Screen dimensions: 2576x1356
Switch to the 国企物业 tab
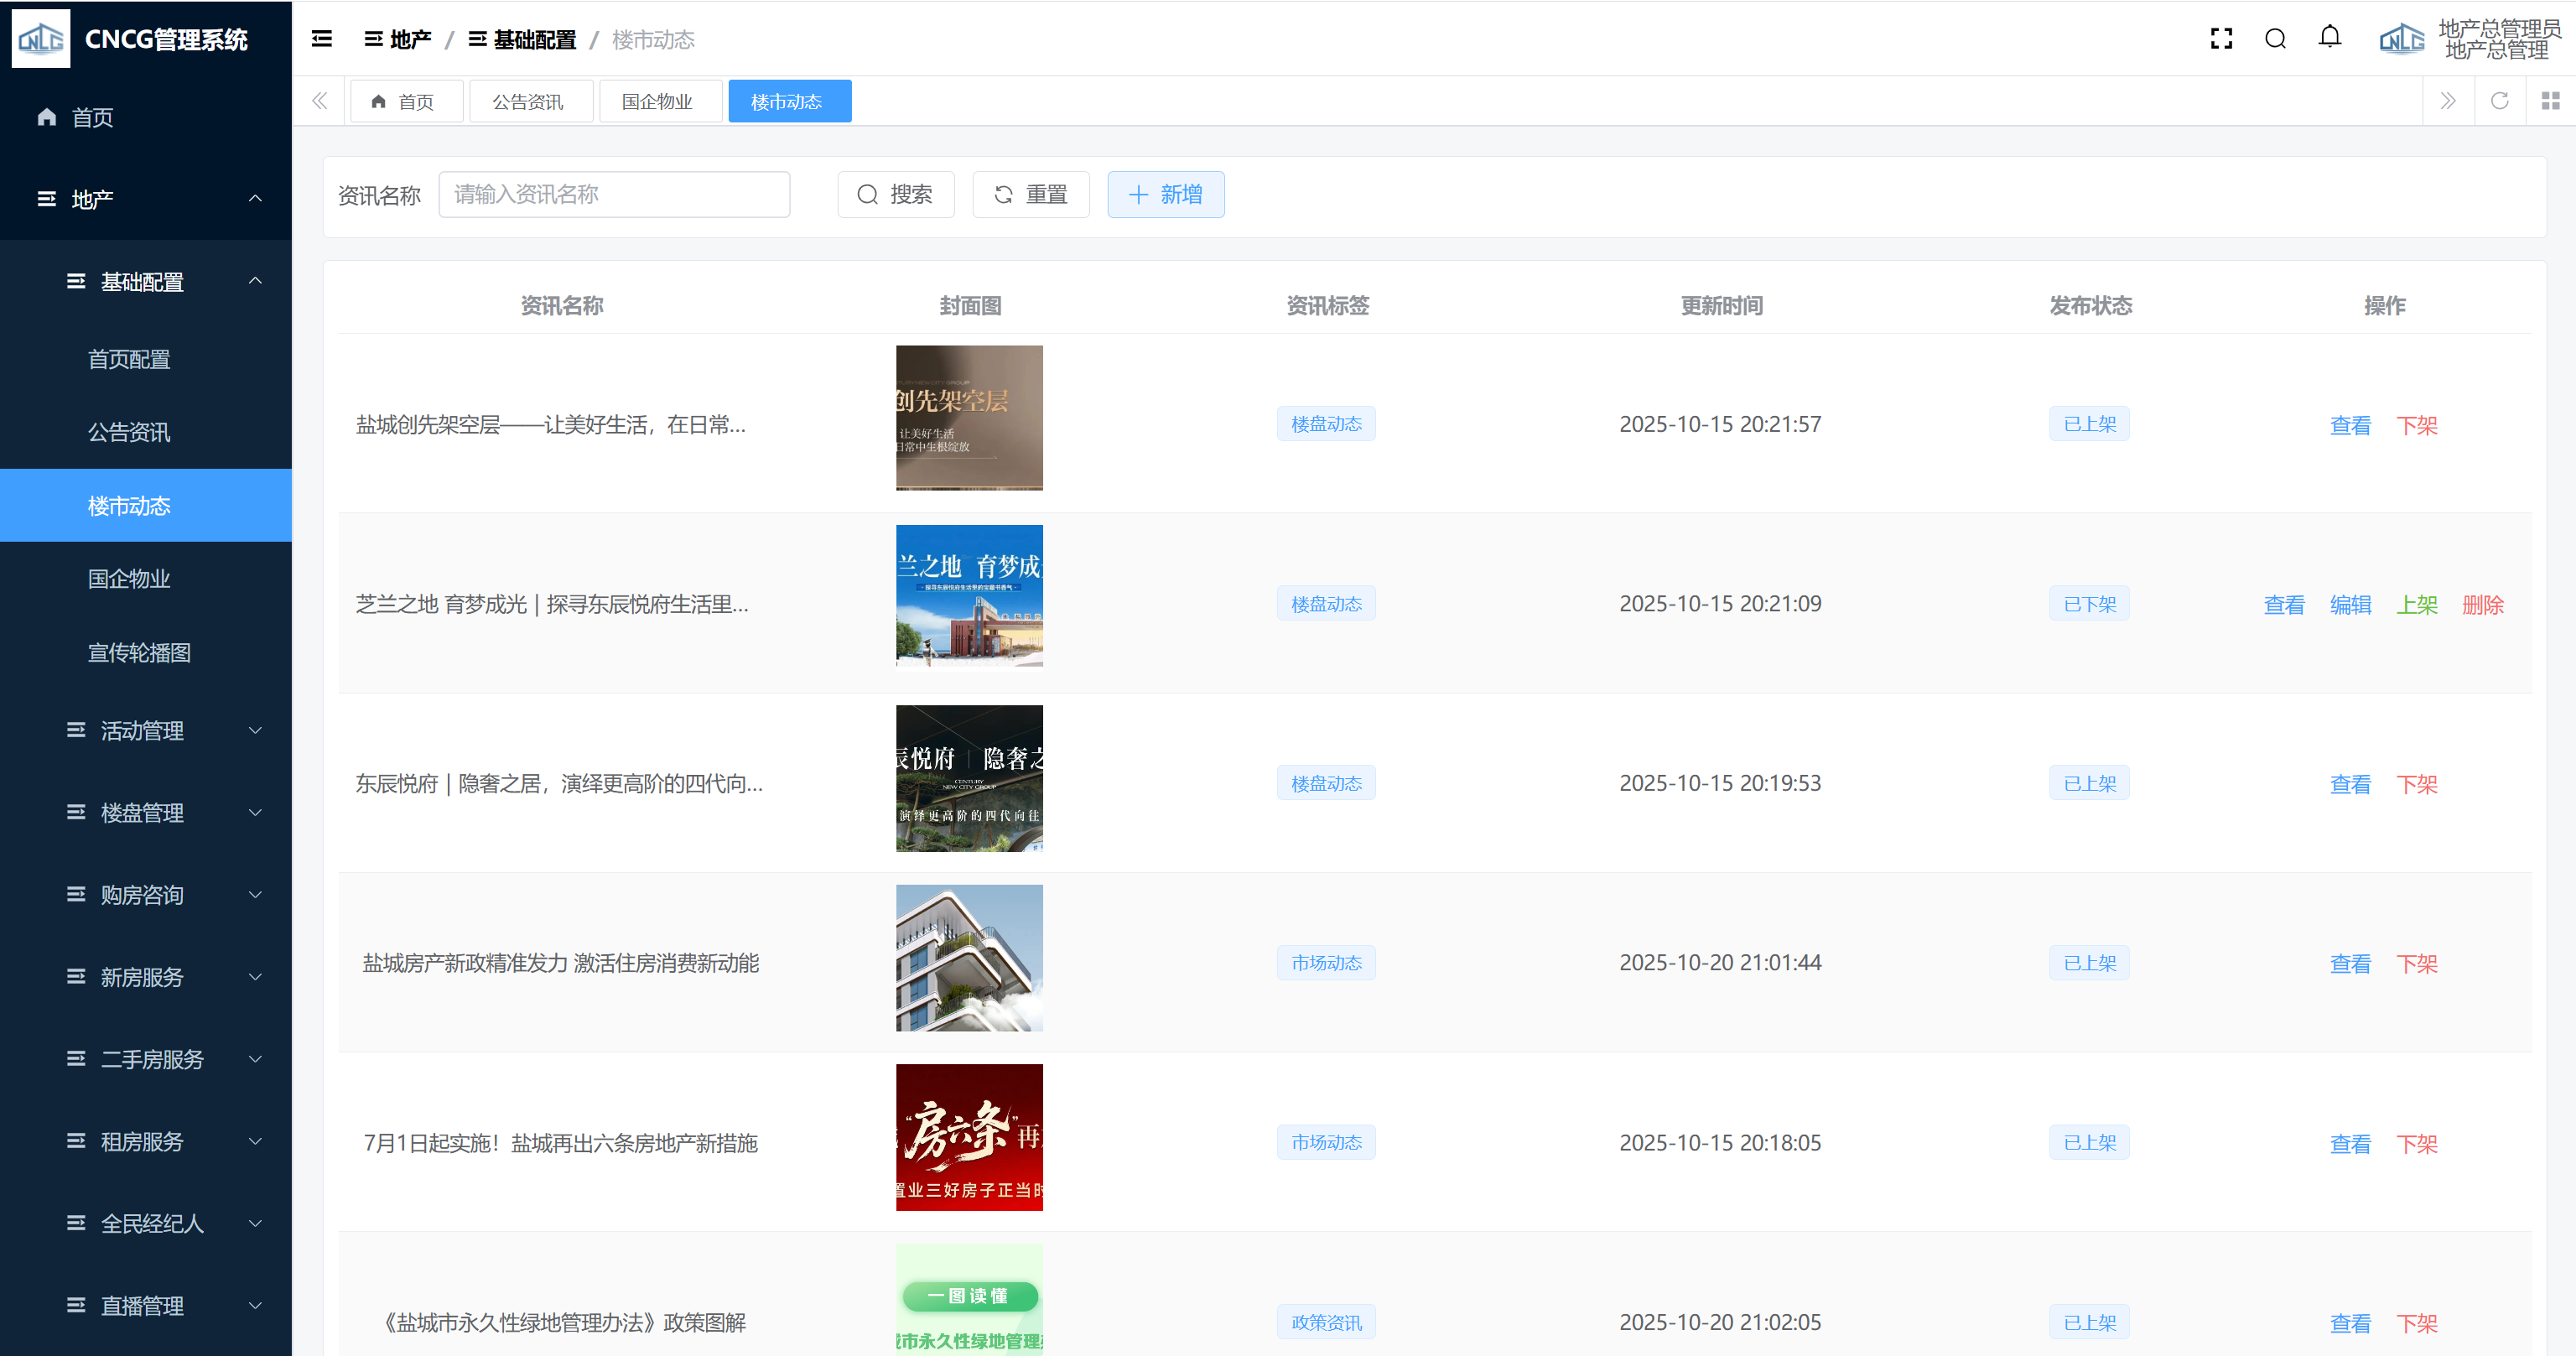pyautogui.click(x=657, y=102)
